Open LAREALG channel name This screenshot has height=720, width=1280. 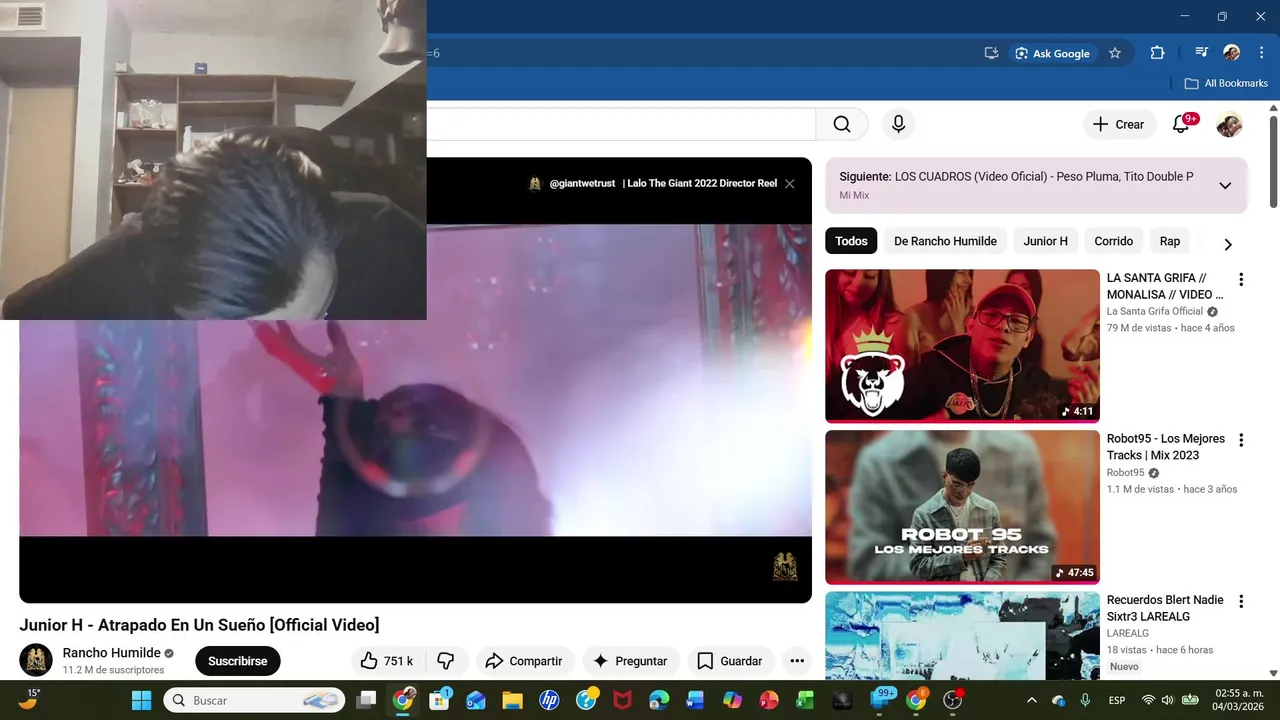(1127, 633)
